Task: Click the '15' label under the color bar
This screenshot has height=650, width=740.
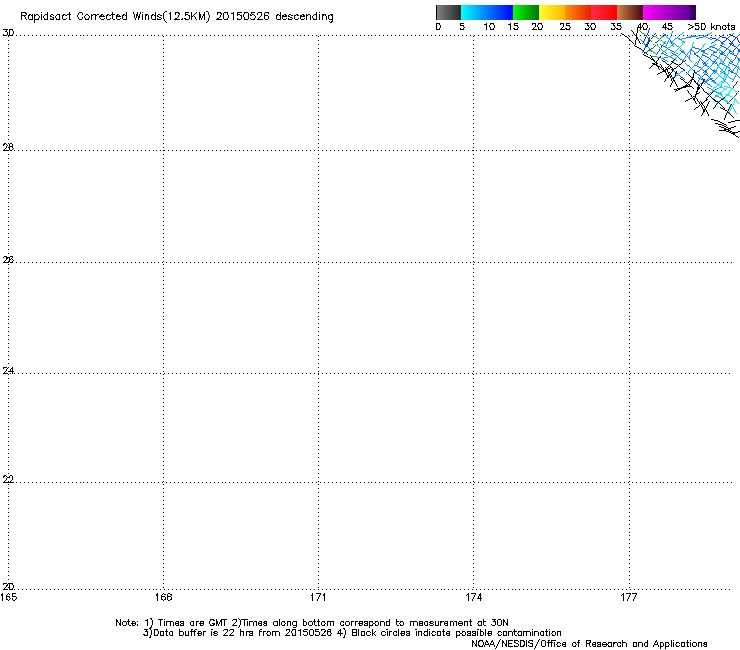Action: point(513,27)
